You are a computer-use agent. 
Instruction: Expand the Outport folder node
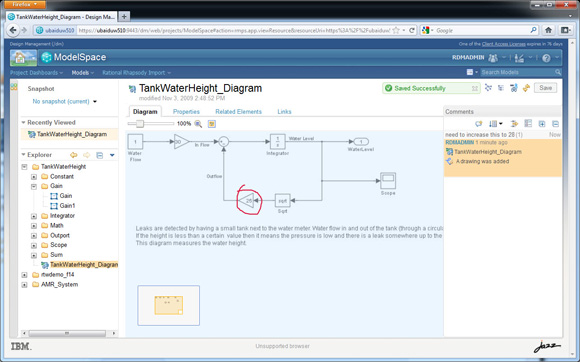coord(34,236)
